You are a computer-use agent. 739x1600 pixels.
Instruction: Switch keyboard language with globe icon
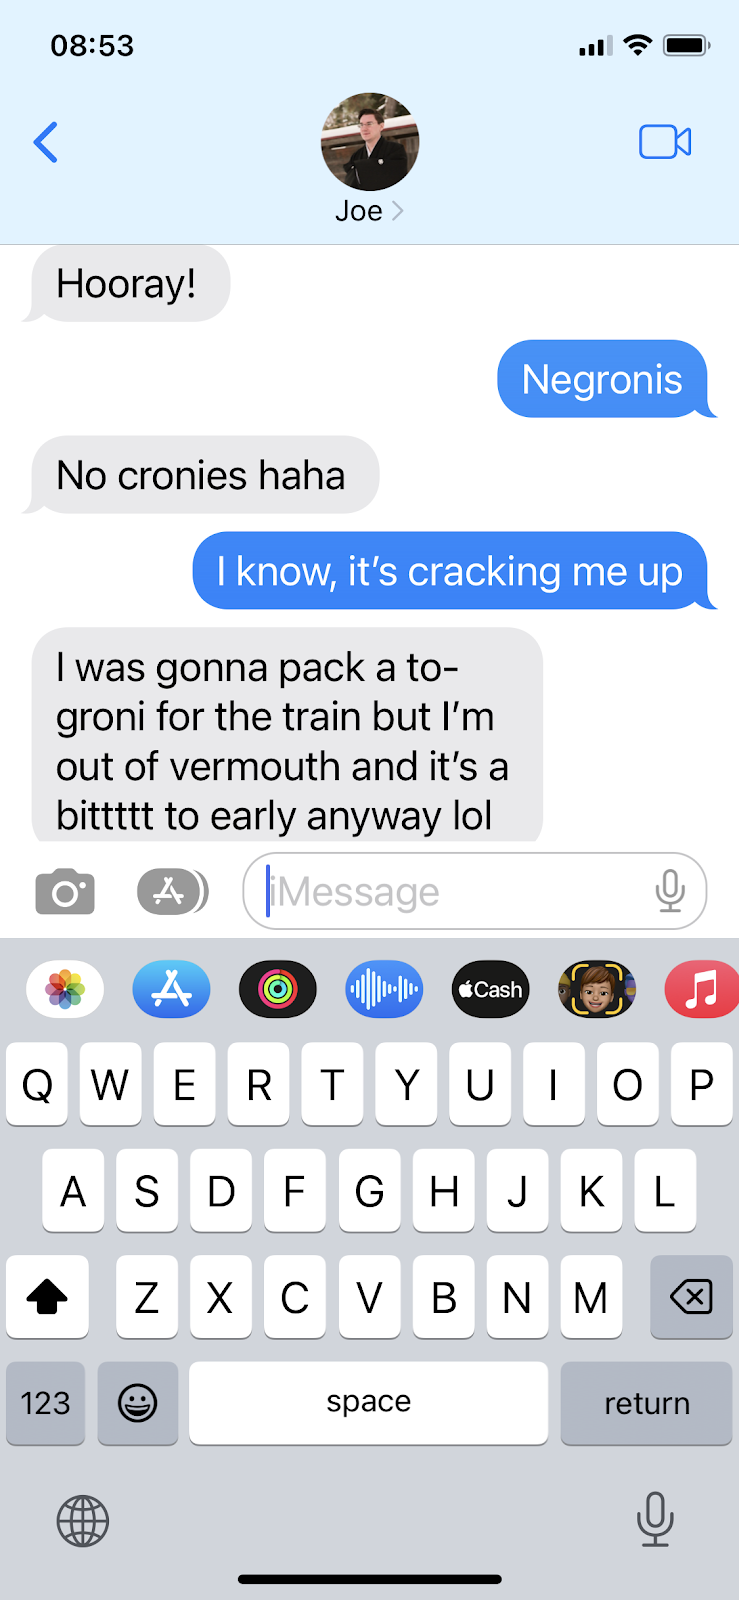point(83,1521)
